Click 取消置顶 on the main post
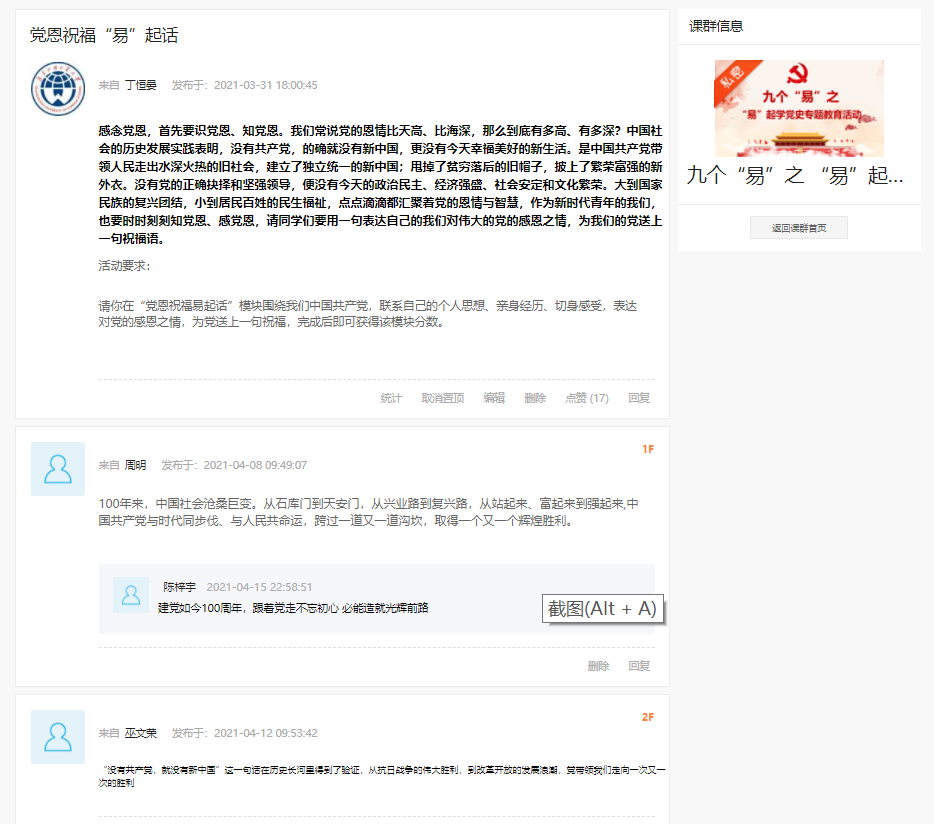 tap(443, 398)
